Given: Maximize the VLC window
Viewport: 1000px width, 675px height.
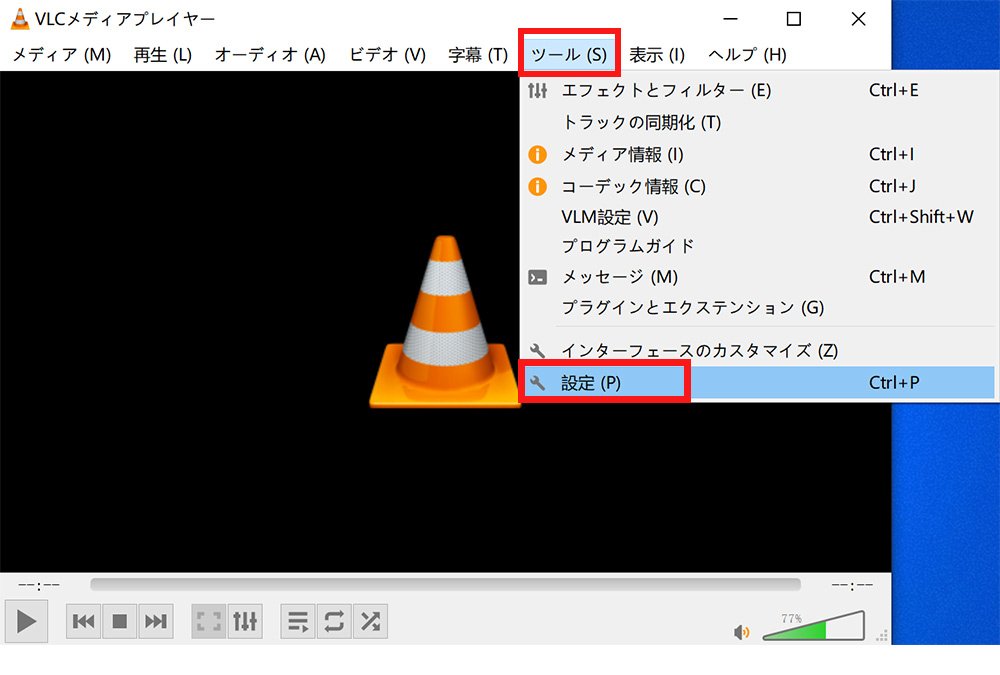Looking at the screenshot, I should click(x=794, y=19).
